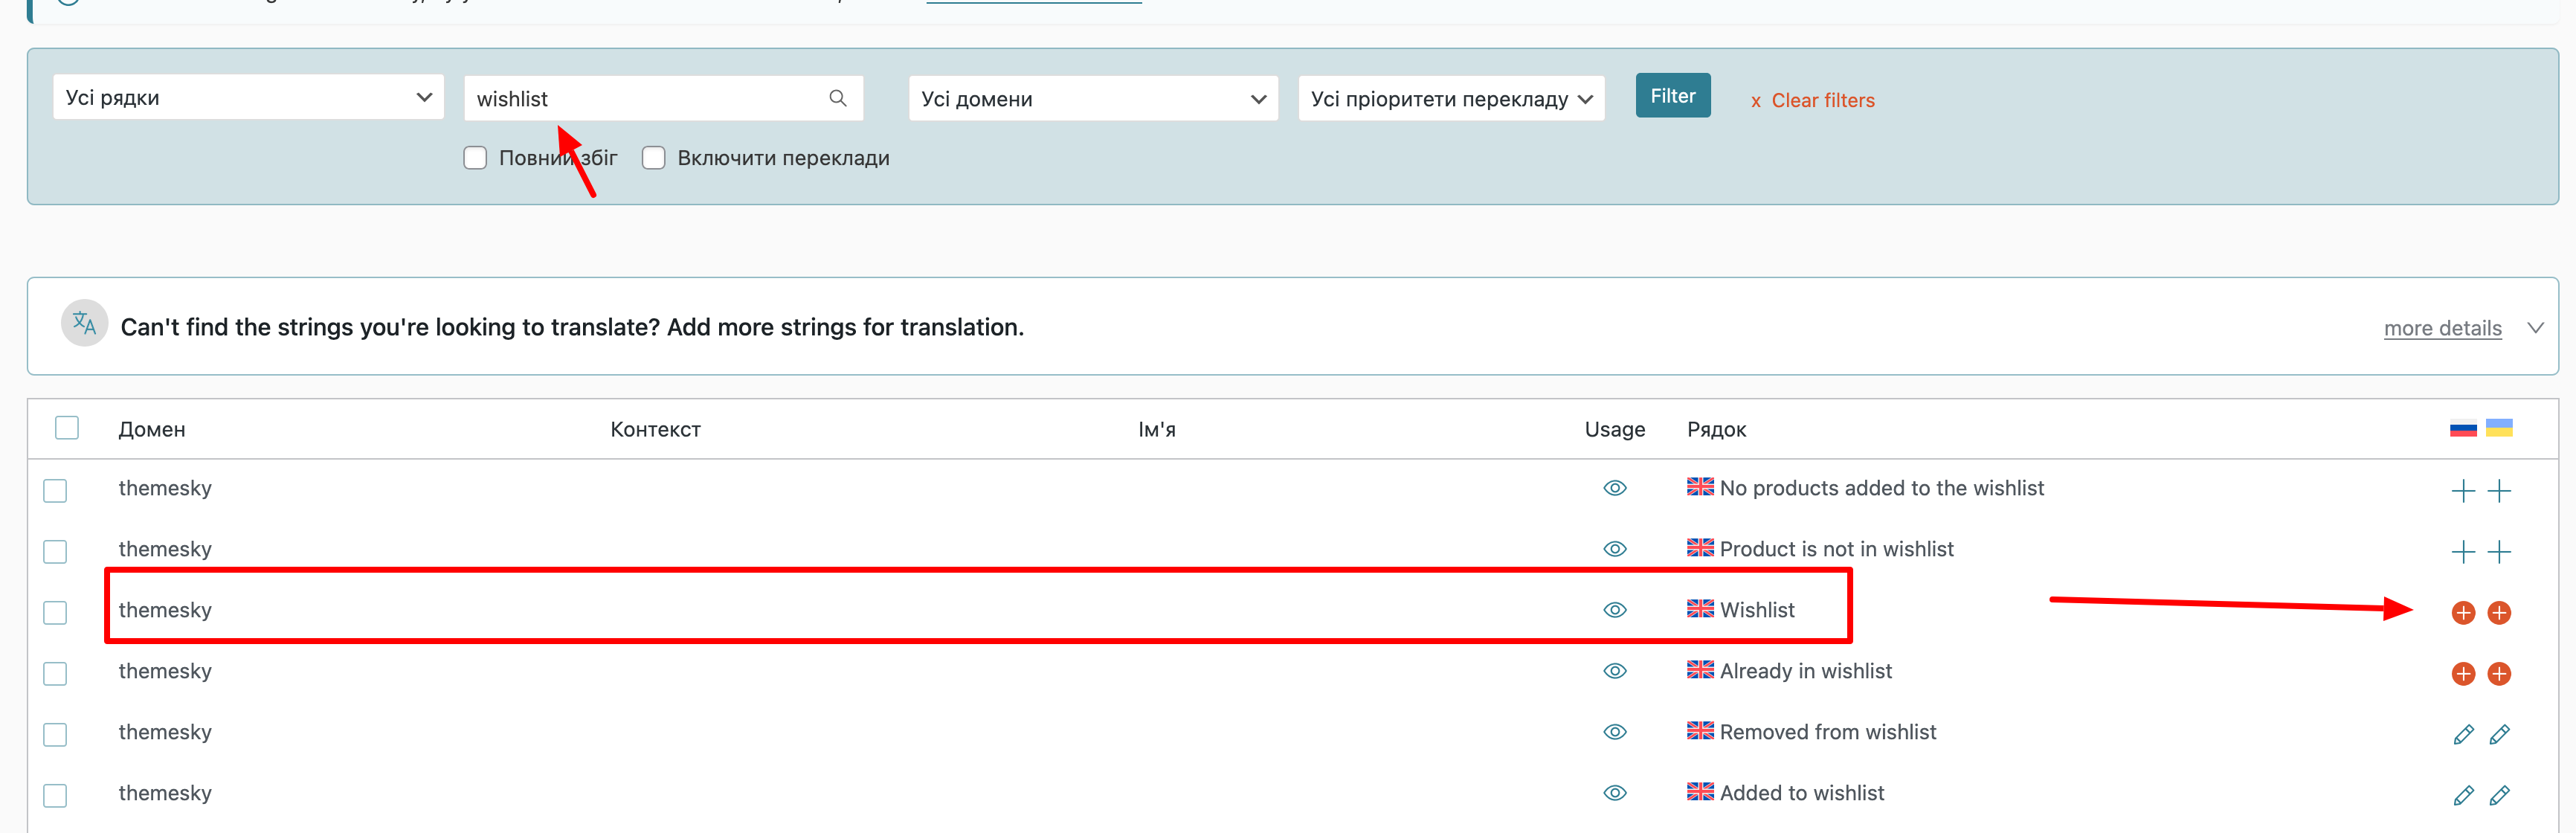Check the select-all checkbox in table header

click(x=67, y=428)
